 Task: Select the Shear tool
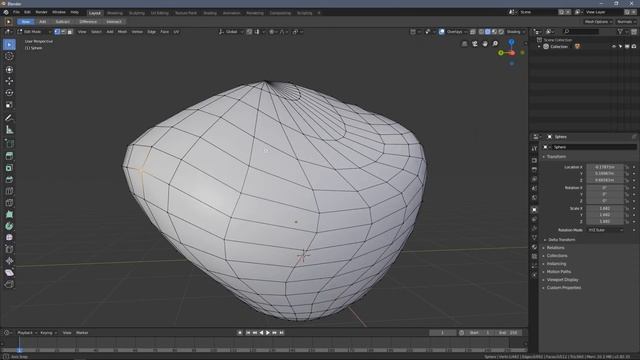tap(9, 273)
